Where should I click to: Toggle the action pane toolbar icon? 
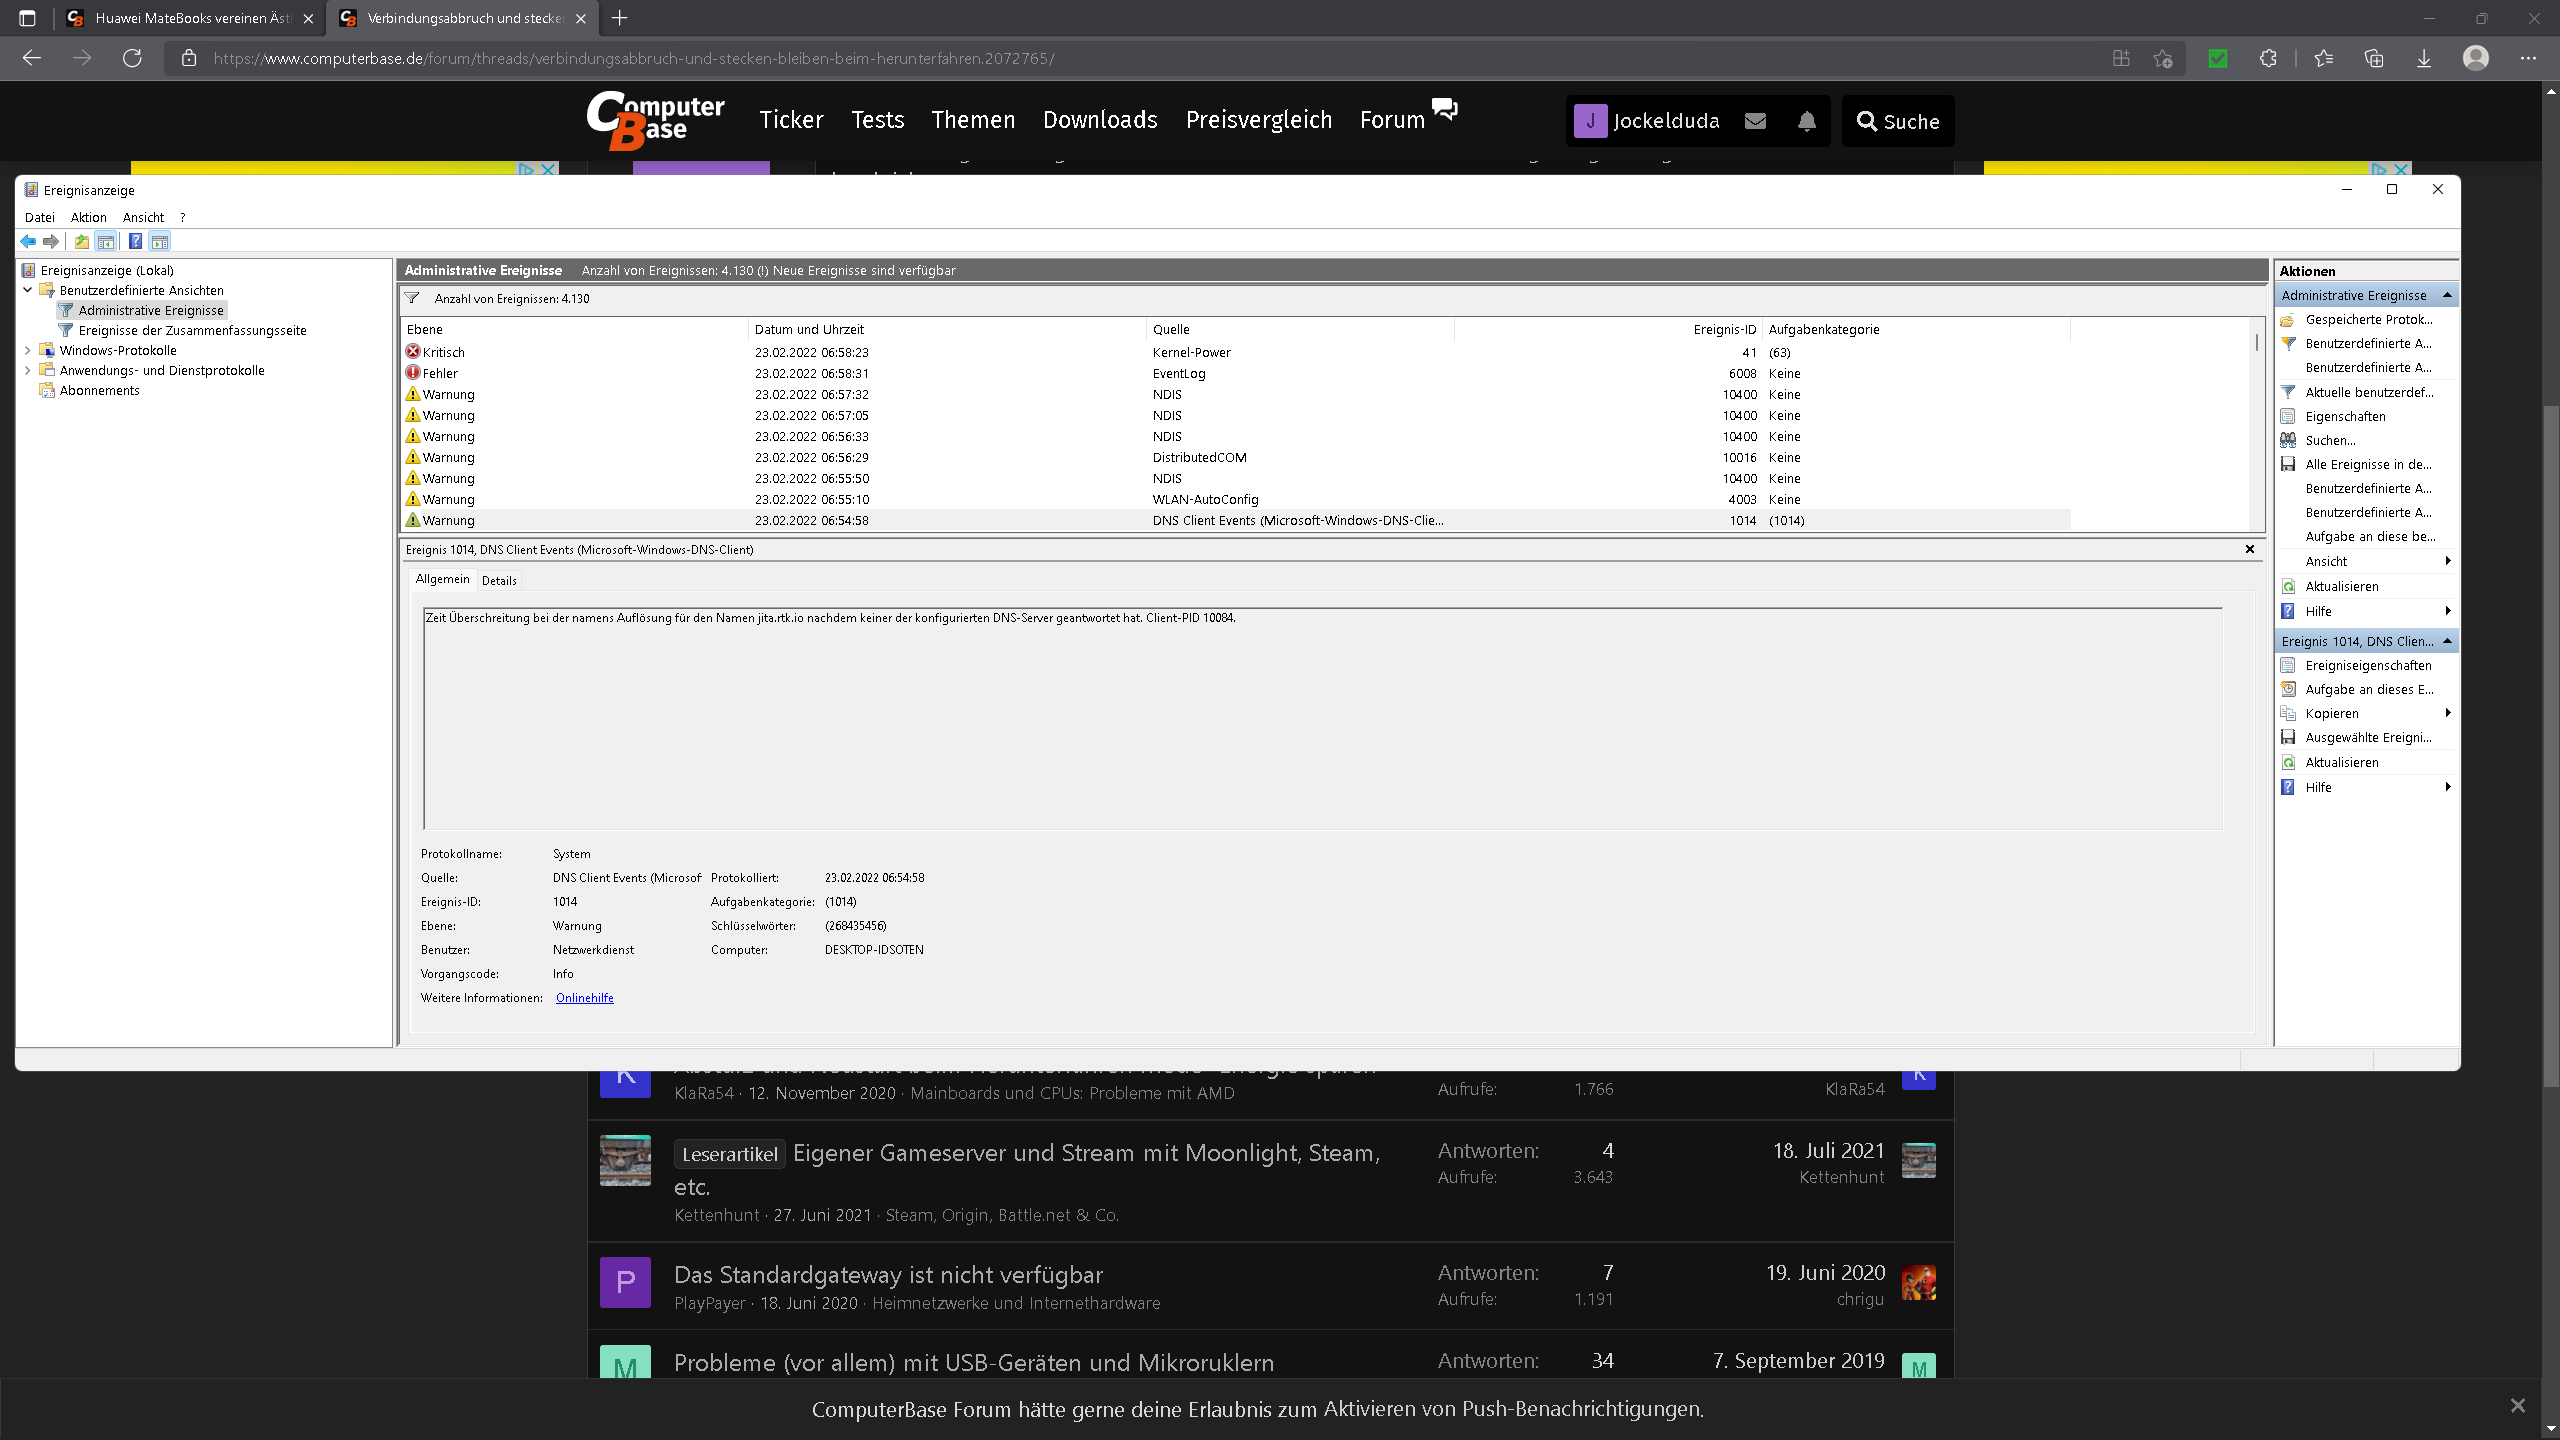[160, 241]
